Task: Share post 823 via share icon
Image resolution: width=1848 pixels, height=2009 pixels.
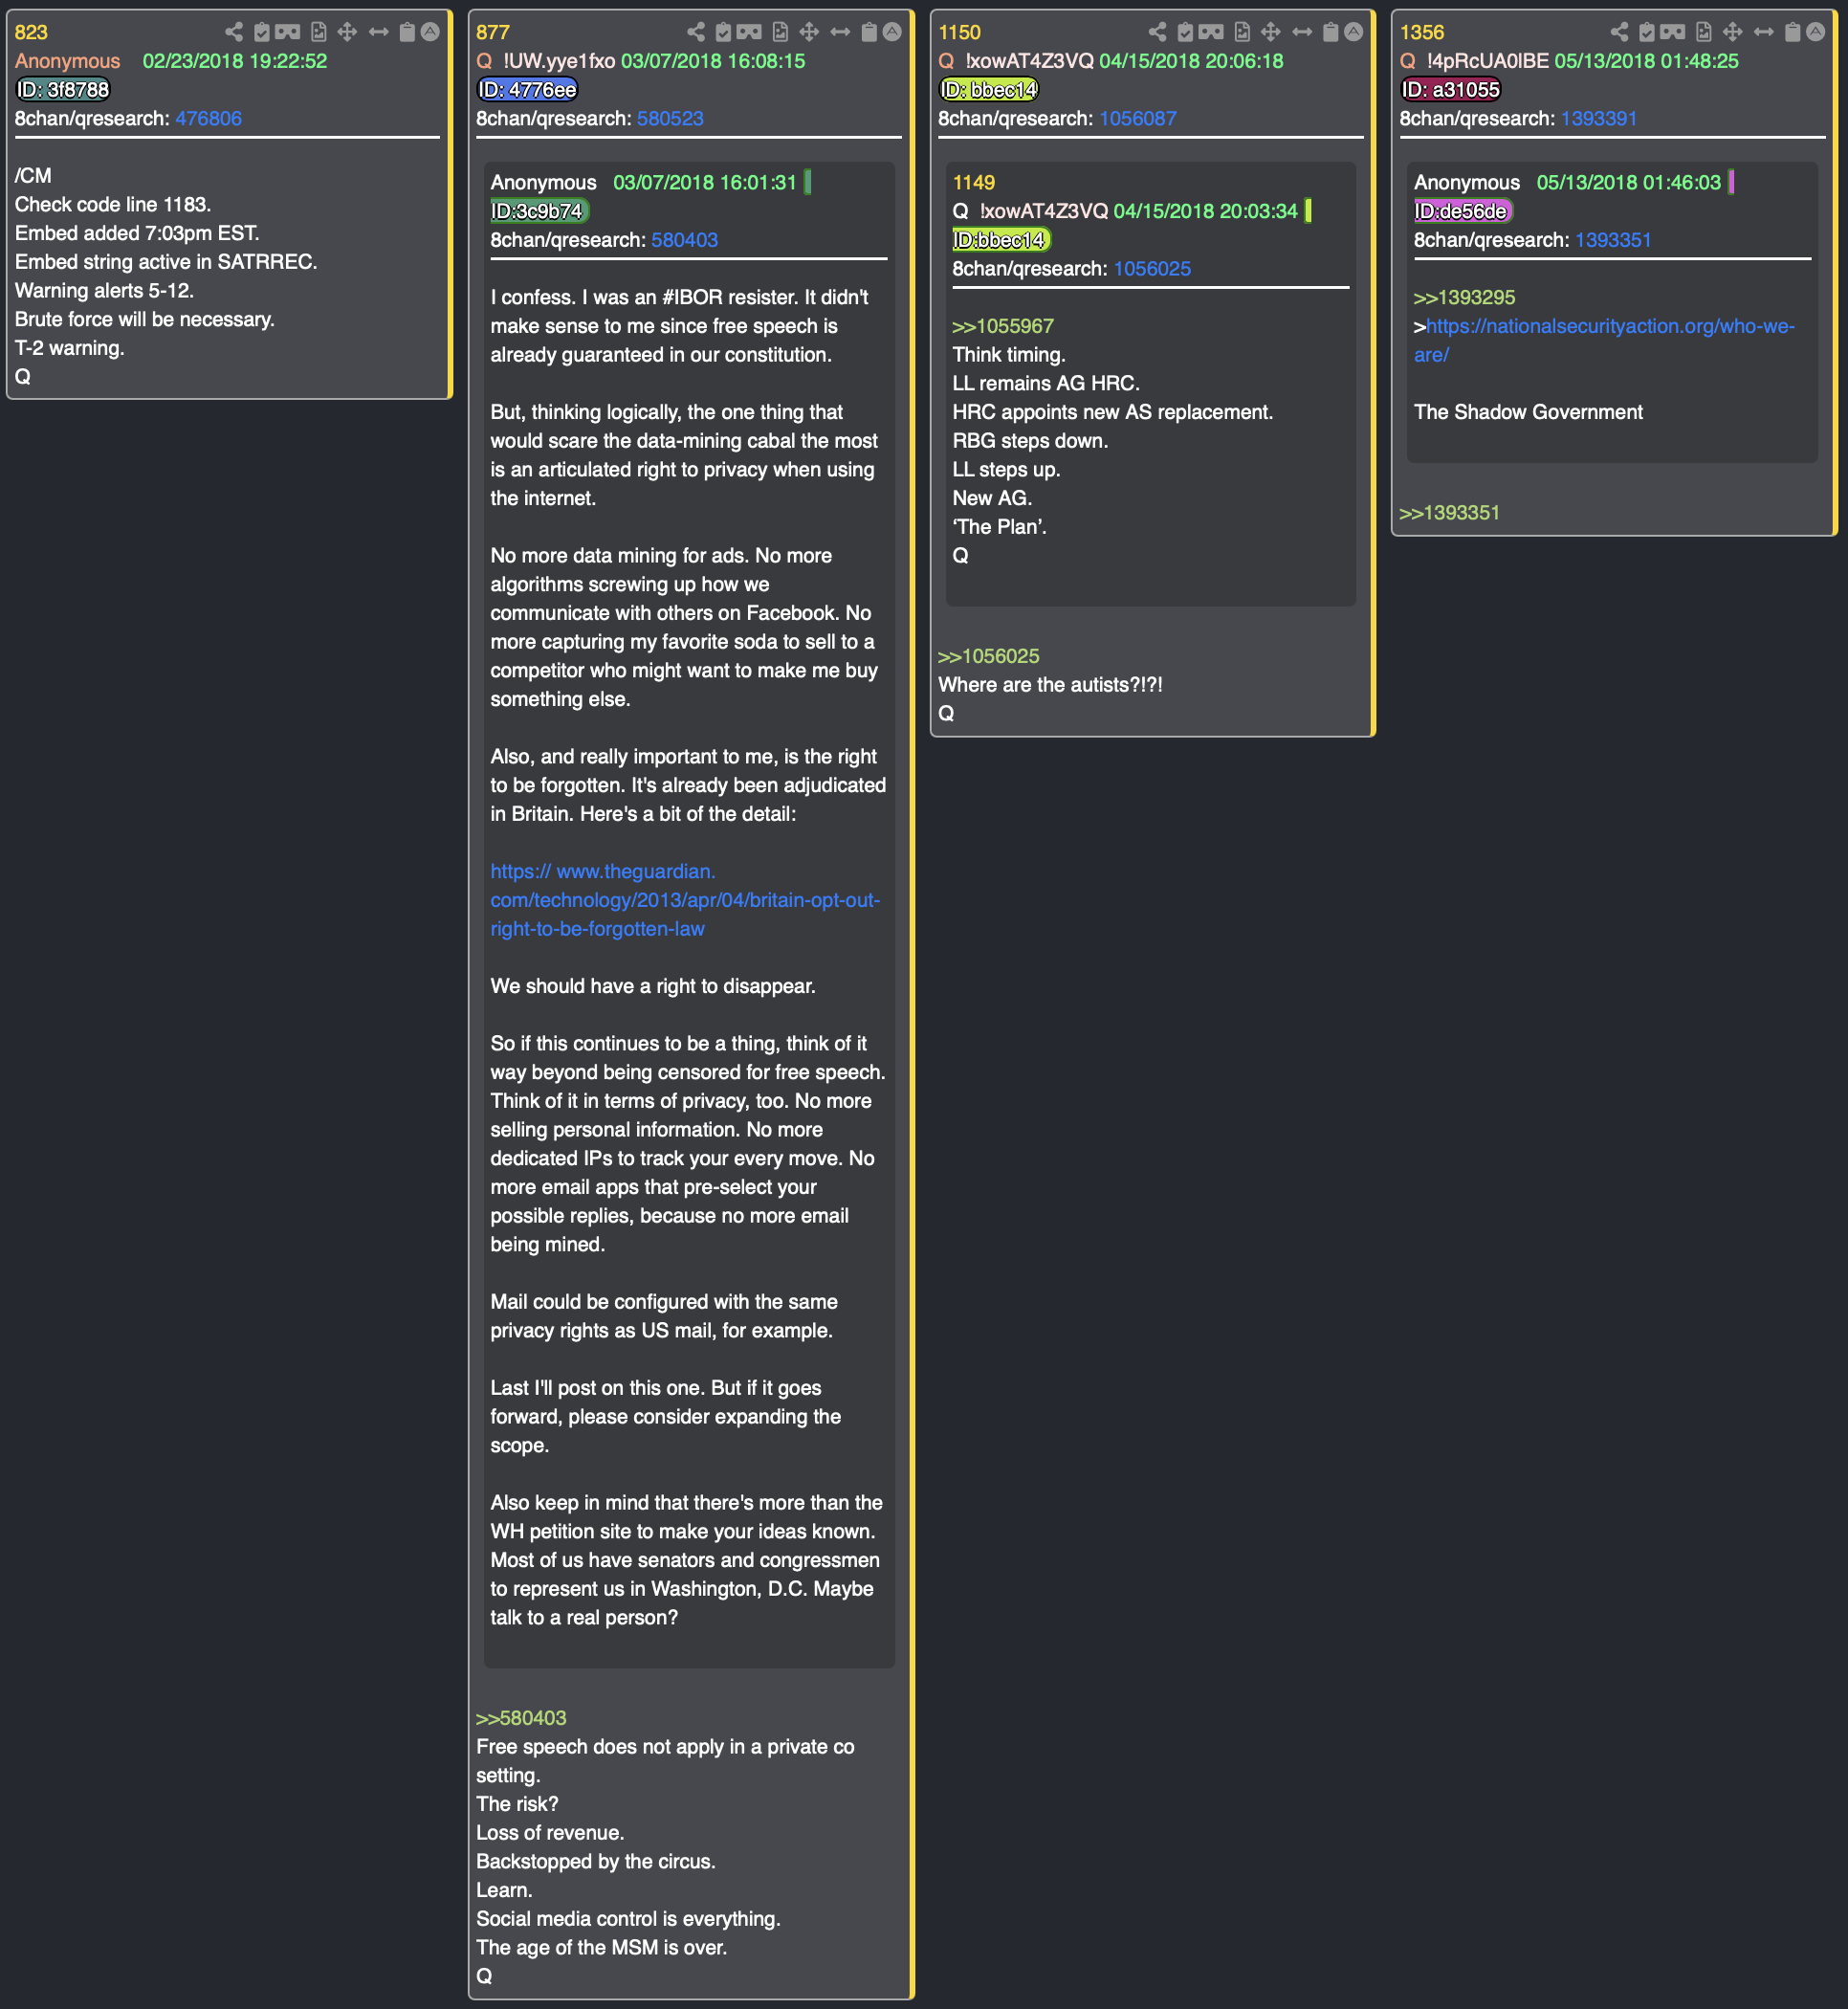Action: click(x=234, y=32)
